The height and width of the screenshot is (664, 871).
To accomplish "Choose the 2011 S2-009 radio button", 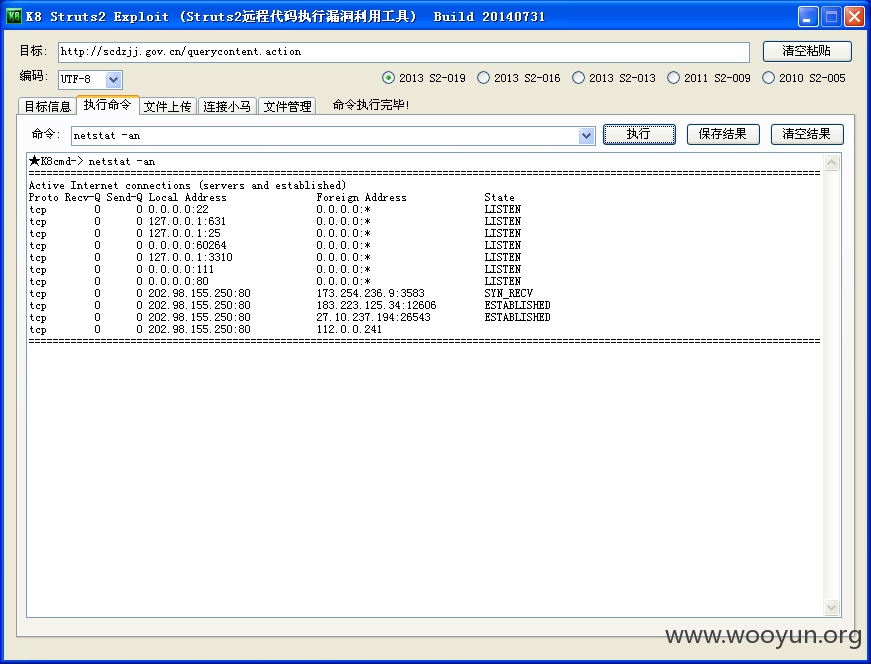I will pyautogui.click(x=709, y=78).
